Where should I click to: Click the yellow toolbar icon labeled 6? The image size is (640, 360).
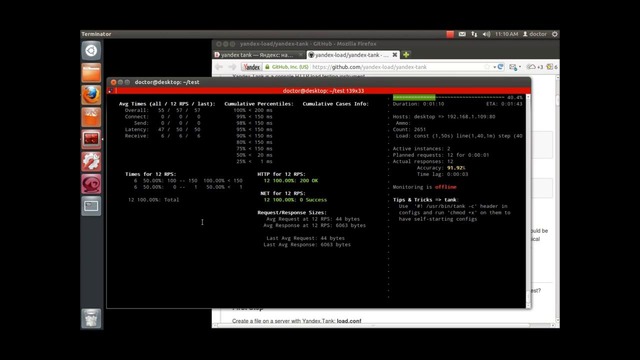tap(552, 67)
